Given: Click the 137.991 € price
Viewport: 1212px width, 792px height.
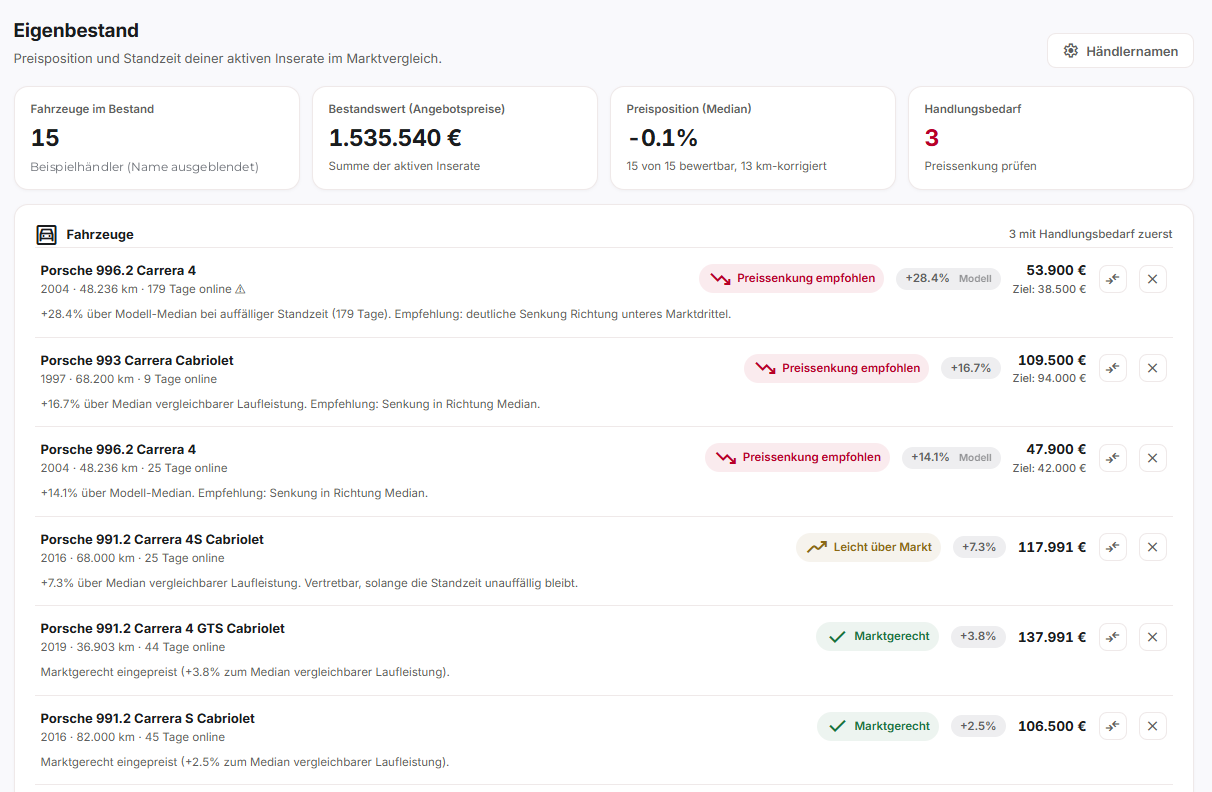Looking at the screenshot, I should 1052,637.
